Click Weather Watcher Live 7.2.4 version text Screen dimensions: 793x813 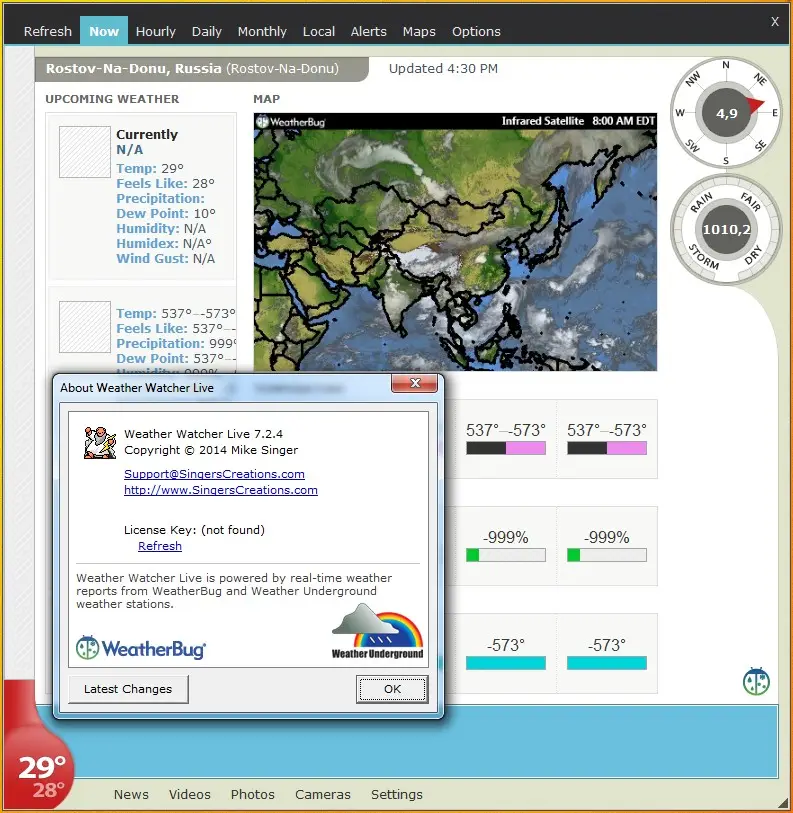[203, 434]
